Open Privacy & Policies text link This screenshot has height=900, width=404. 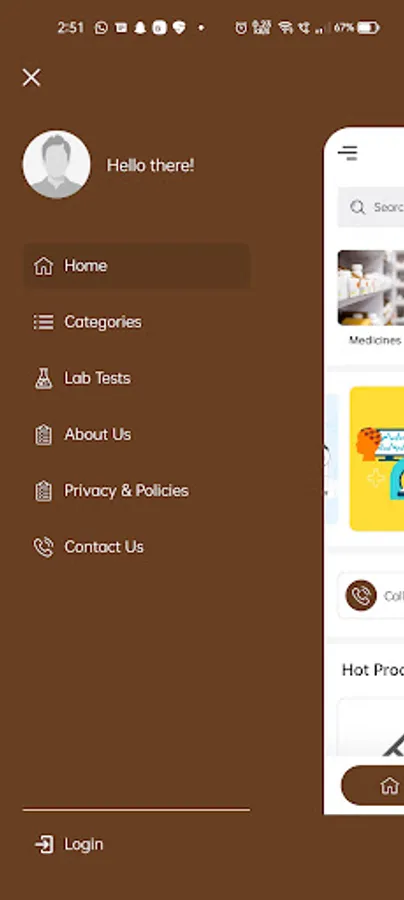pyautogui.click(x=126, y=491)
